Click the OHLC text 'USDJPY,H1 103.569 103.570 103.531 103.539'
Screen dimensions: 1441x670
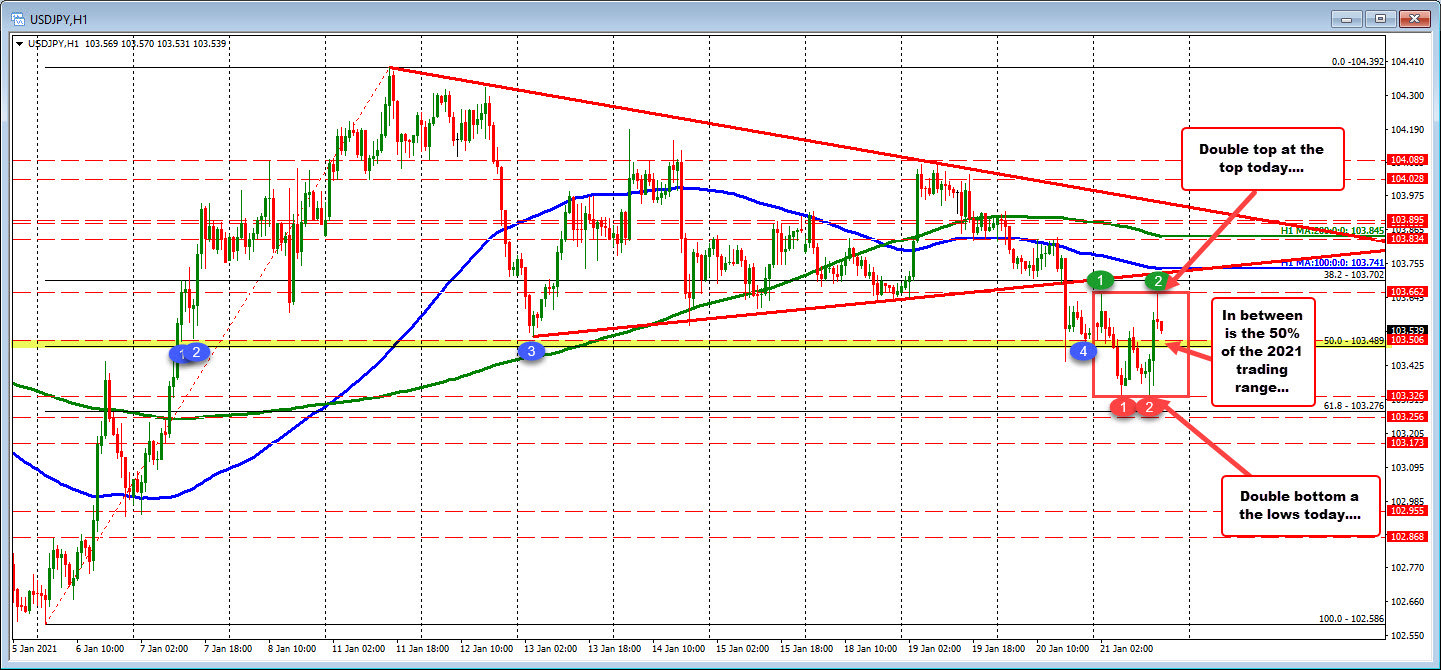pos(125,44)
